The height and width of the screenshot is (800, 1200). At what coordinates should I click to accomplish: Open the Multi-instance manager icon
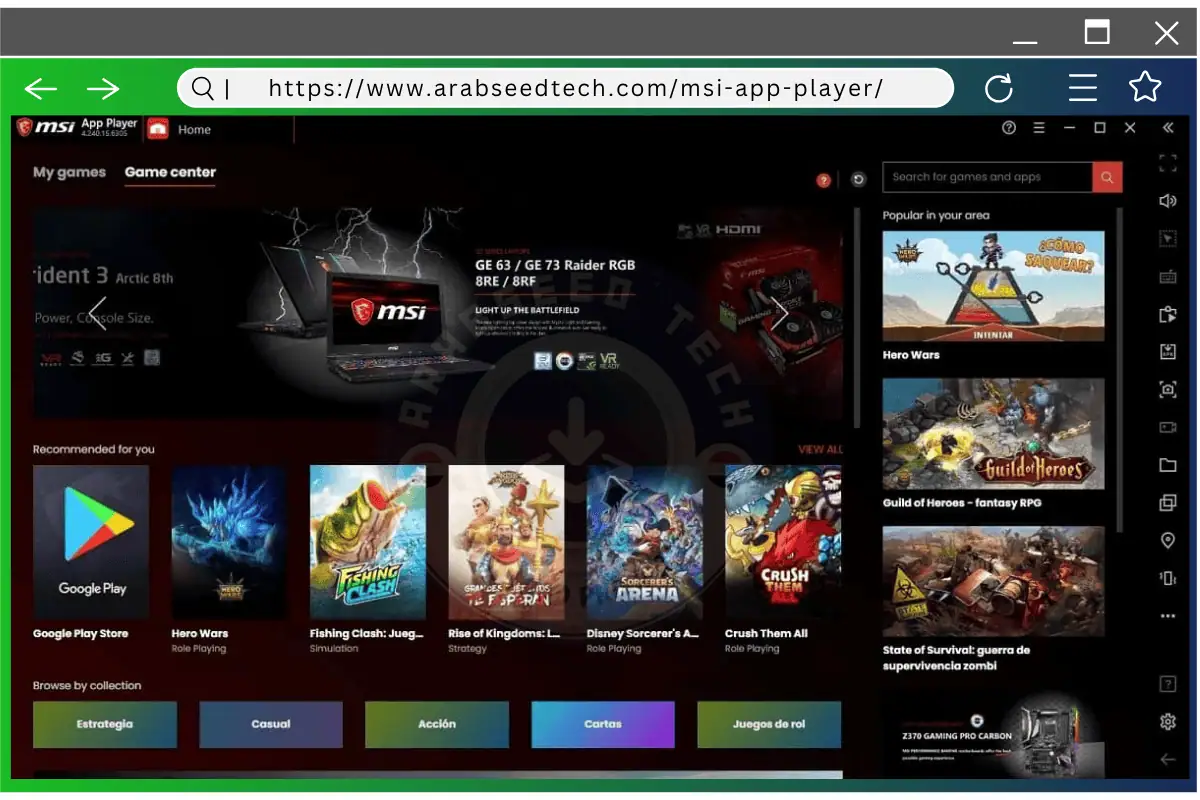coord(1167,503)
